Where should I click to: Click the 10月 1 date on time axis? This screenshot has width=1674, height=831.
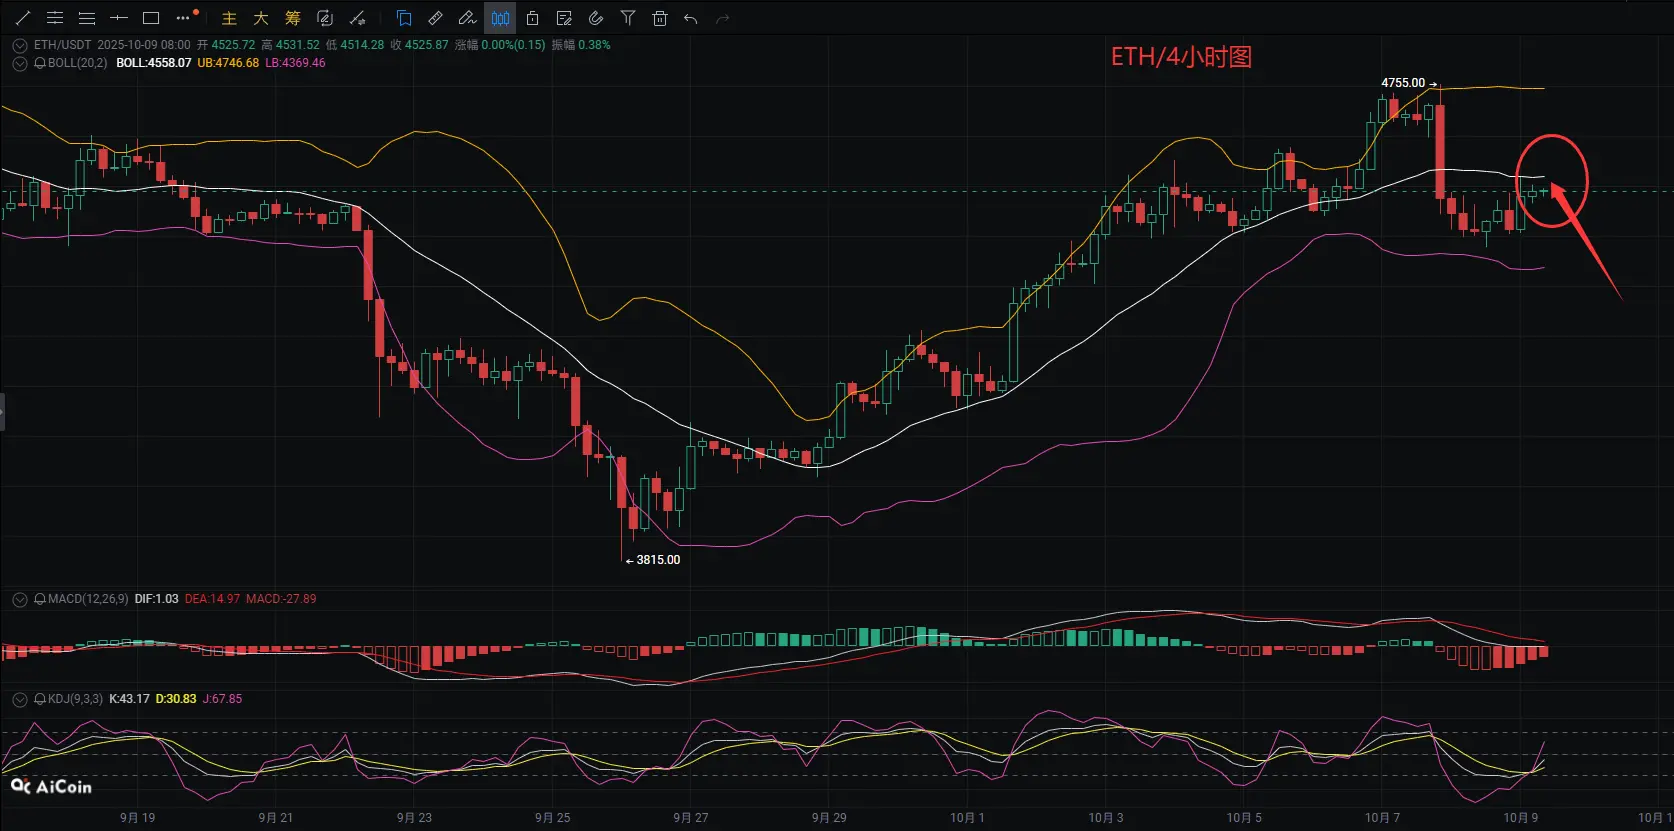coord(967,818)
